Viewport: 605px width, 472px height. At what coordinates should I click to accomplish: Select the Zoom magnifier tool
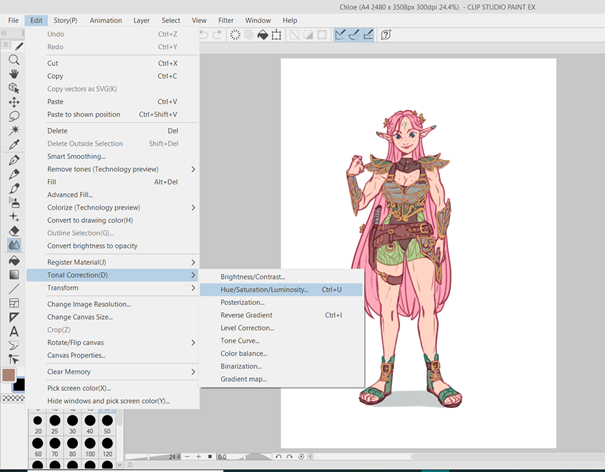click(x=14, y=60)
